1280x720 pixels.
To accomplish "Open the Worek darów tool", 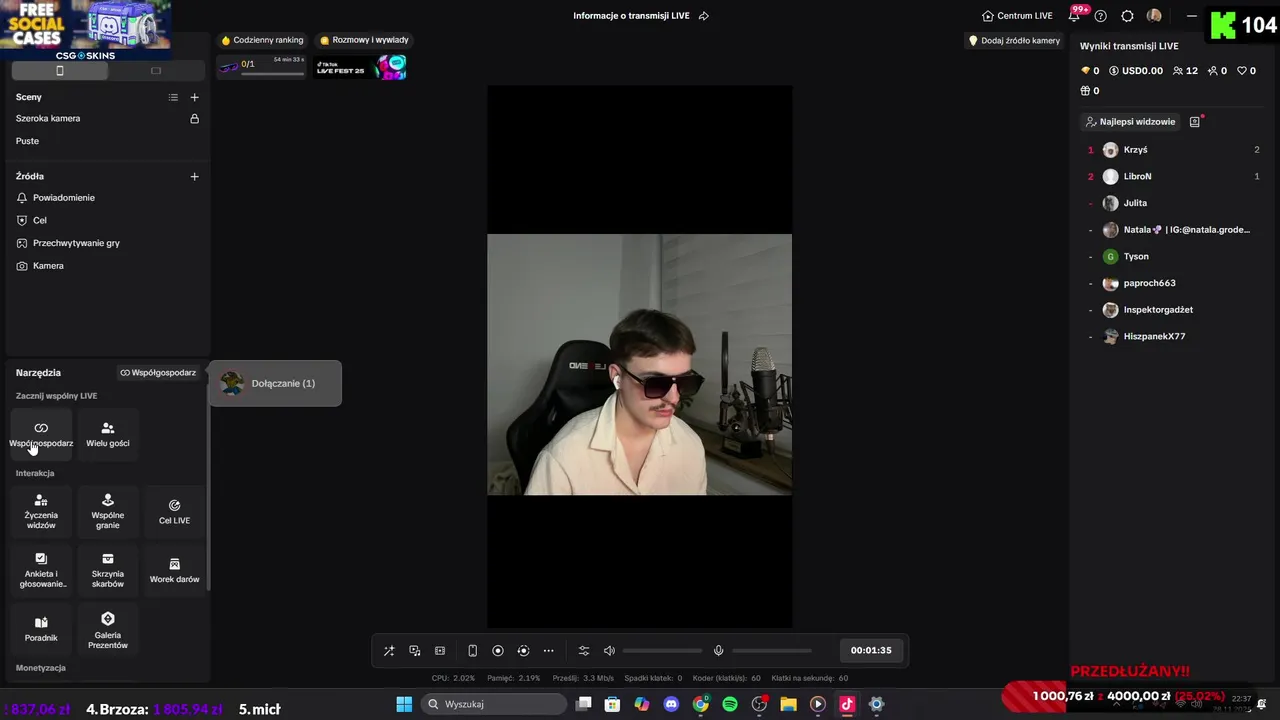I will click(174, 571).
